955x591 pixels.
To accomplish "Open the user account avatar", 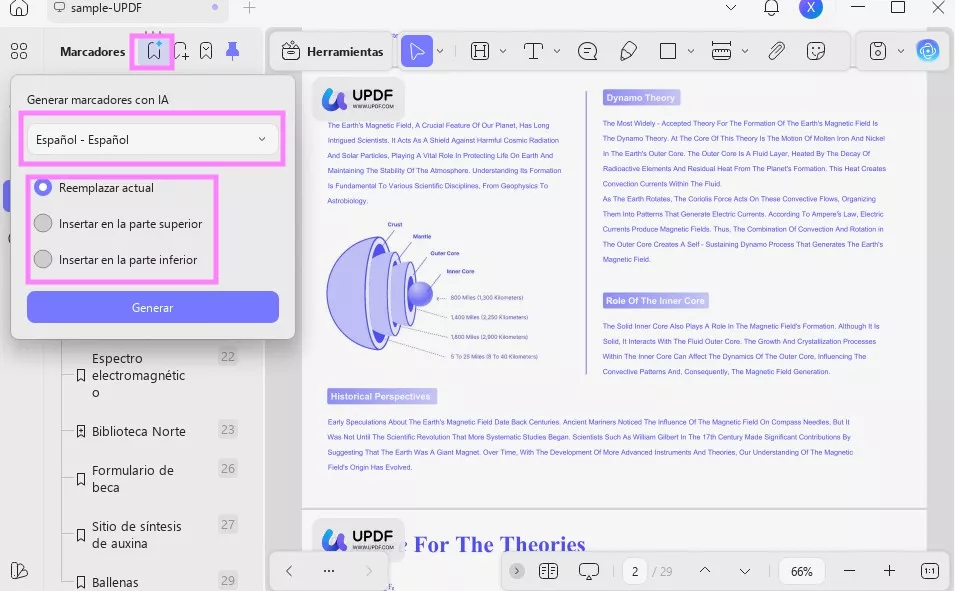I will pyautogui.click(x=811, y=7).
